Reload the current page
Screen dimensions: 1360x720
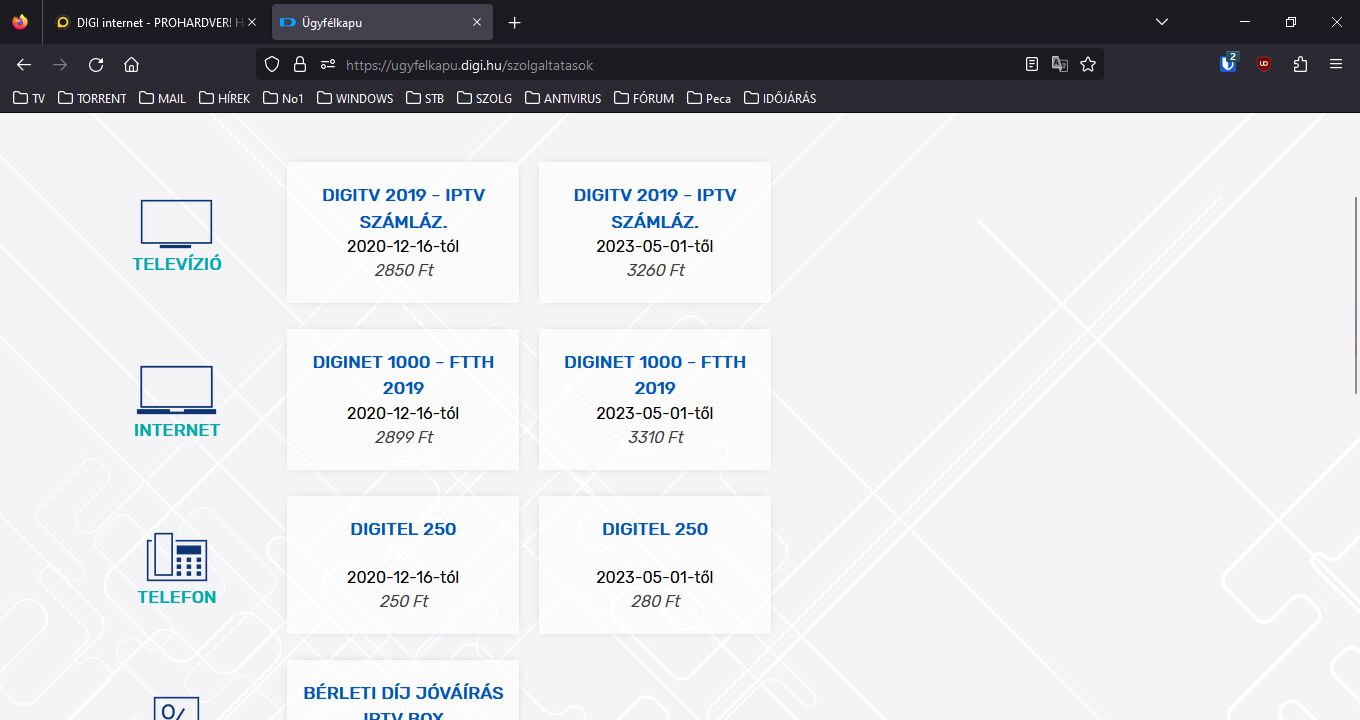(96, 65)
